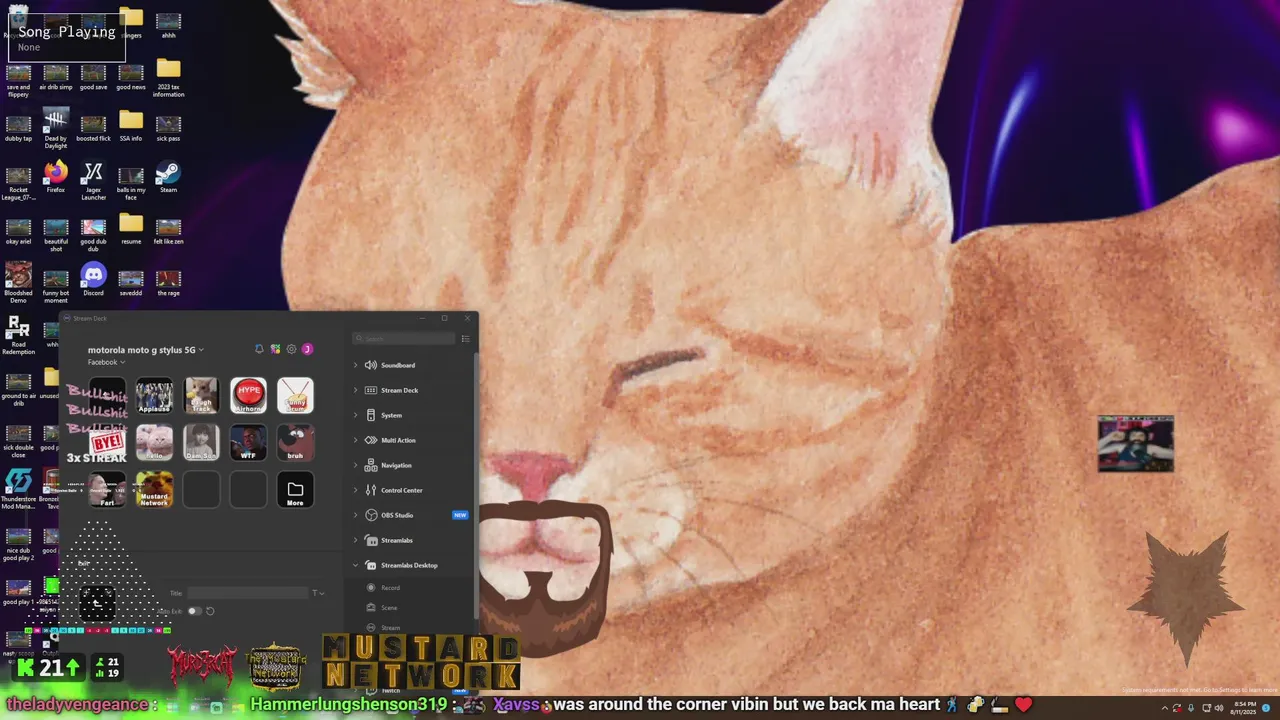Select the ahhh video file
The width and height of the screenshot is (1280, 720).
[x=168, y=25]
